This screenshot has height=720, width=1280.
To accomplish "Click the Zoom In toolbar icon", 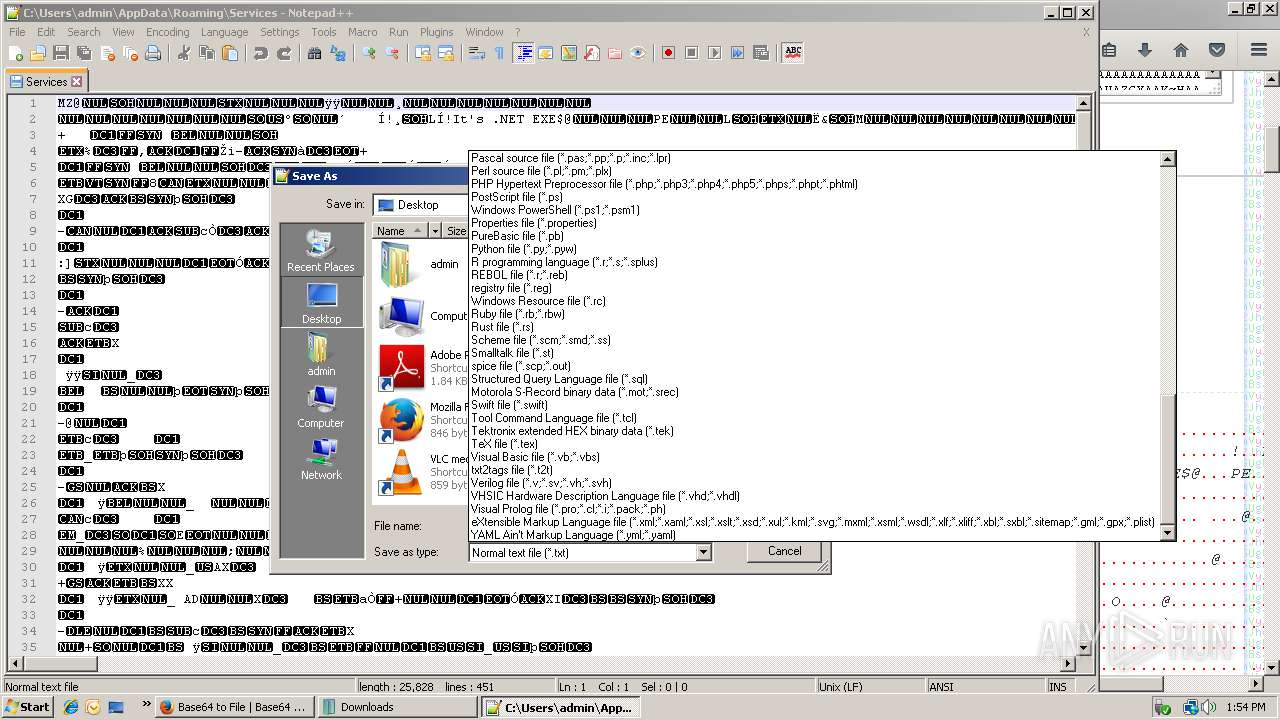I will (x=368, y=53).
